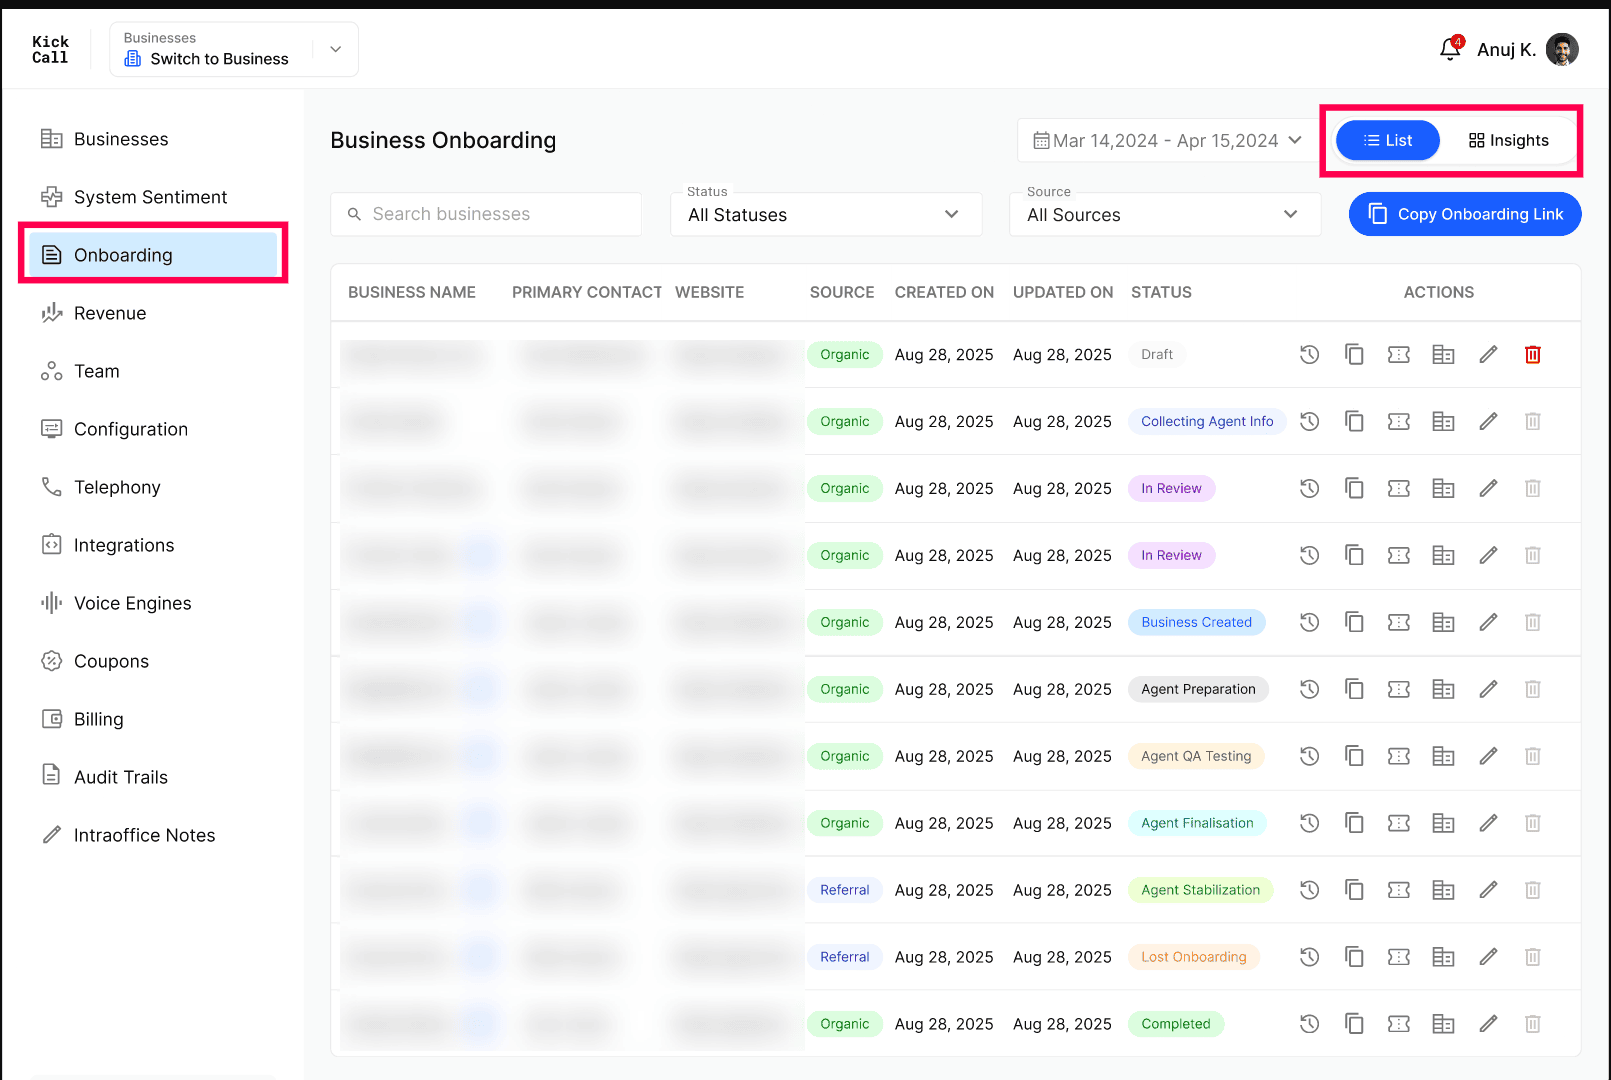Click Copy Onboarding Link button
The height and width of the screenshot is (1080, 1611).
(1465, 214)
